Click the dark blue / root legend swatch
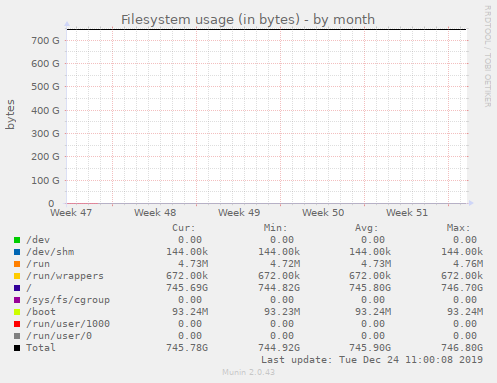Screen dimensions: 497x383 pos(17,288)
